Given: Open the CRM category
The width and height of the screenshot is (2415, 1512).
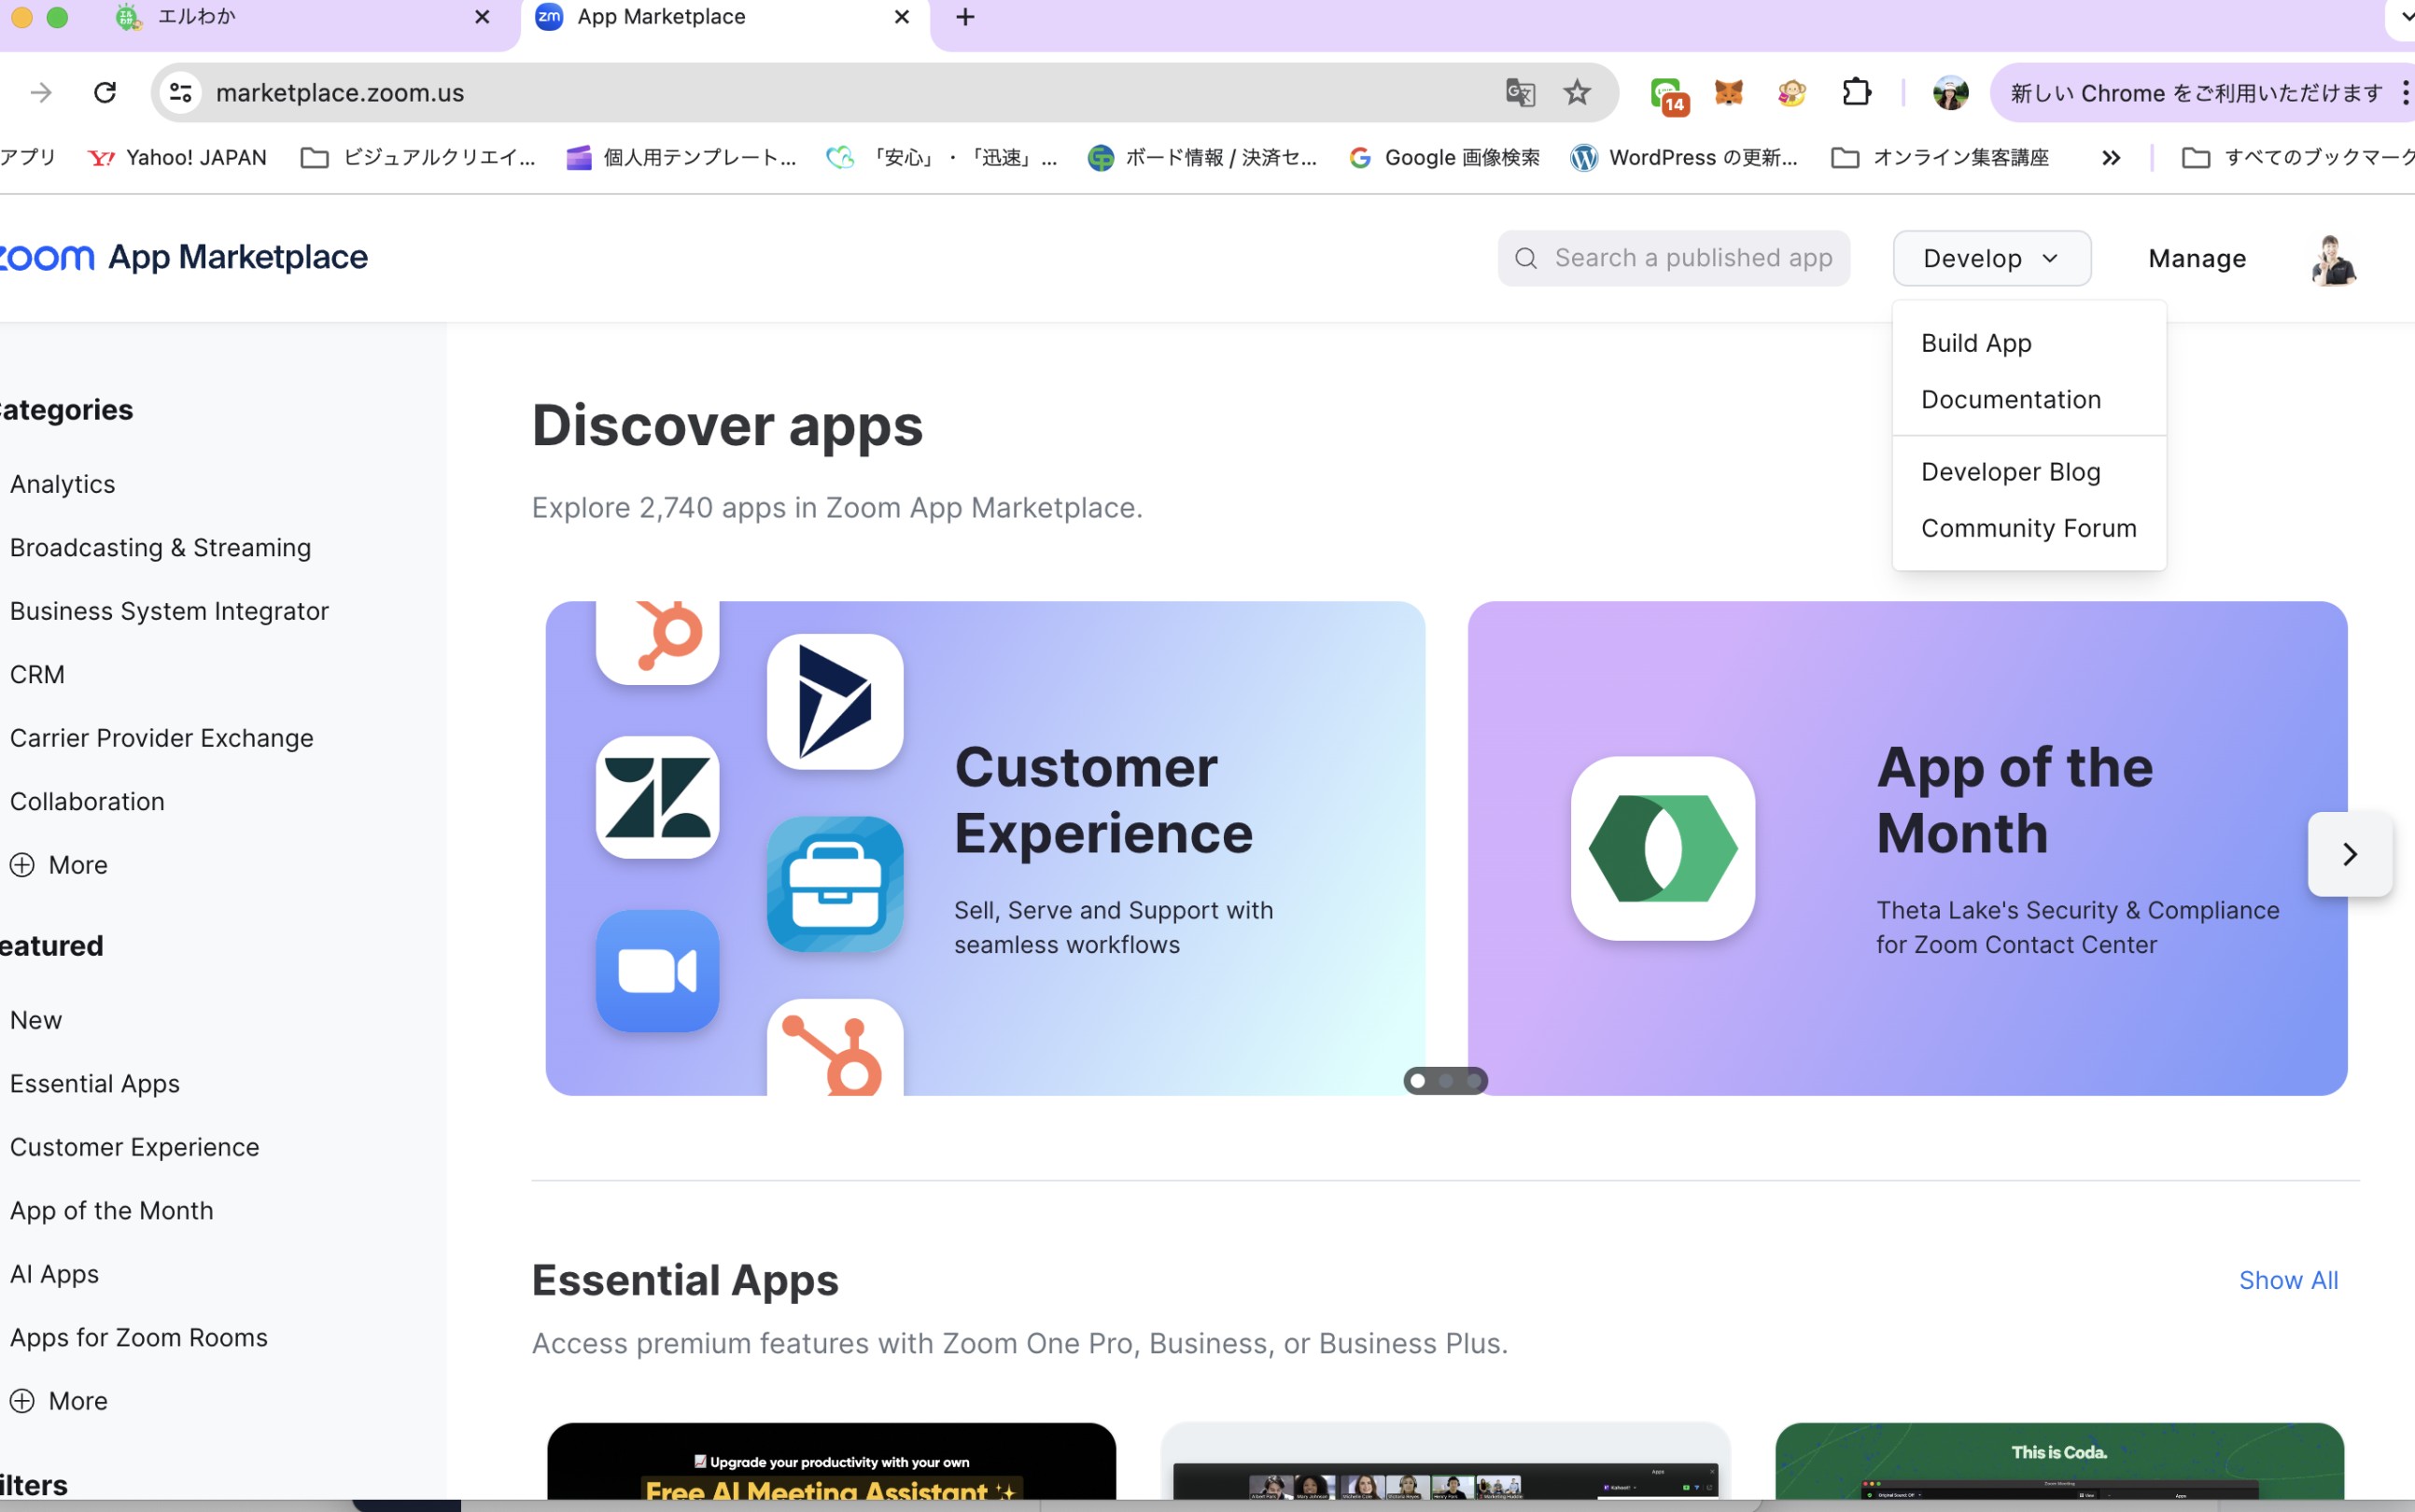Looking at the screenshot, I should tap(38, 675).
